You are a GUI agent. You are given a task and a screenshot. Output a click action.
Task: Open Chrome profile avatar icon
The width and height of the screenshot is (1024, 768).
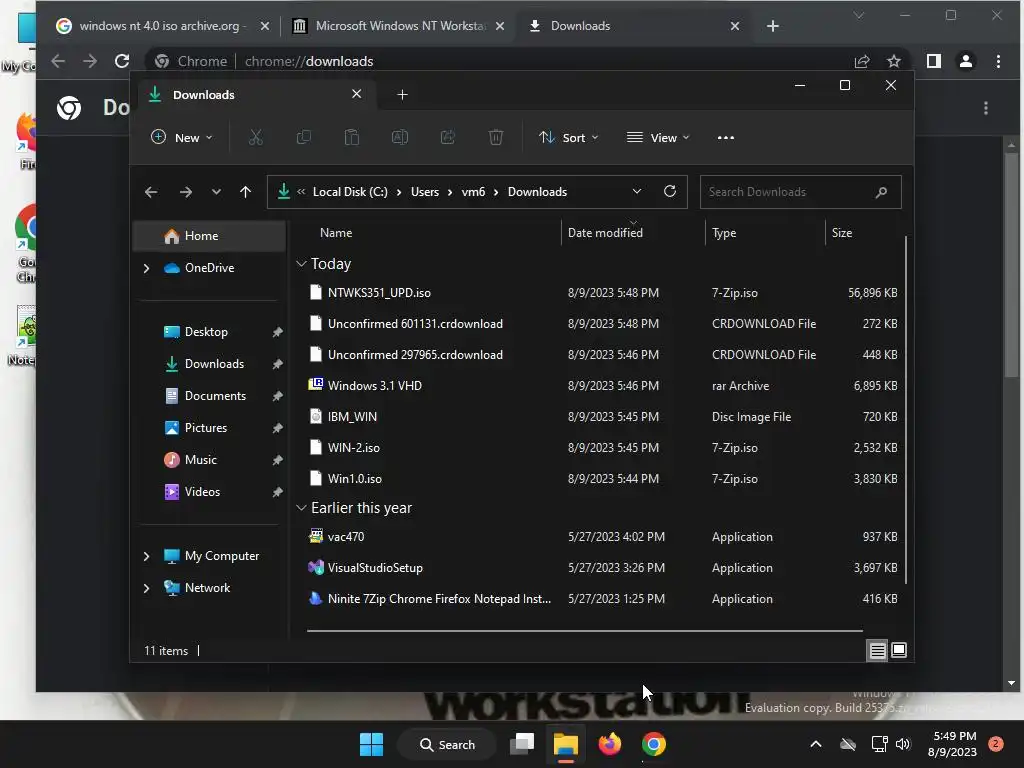(965, 61)
